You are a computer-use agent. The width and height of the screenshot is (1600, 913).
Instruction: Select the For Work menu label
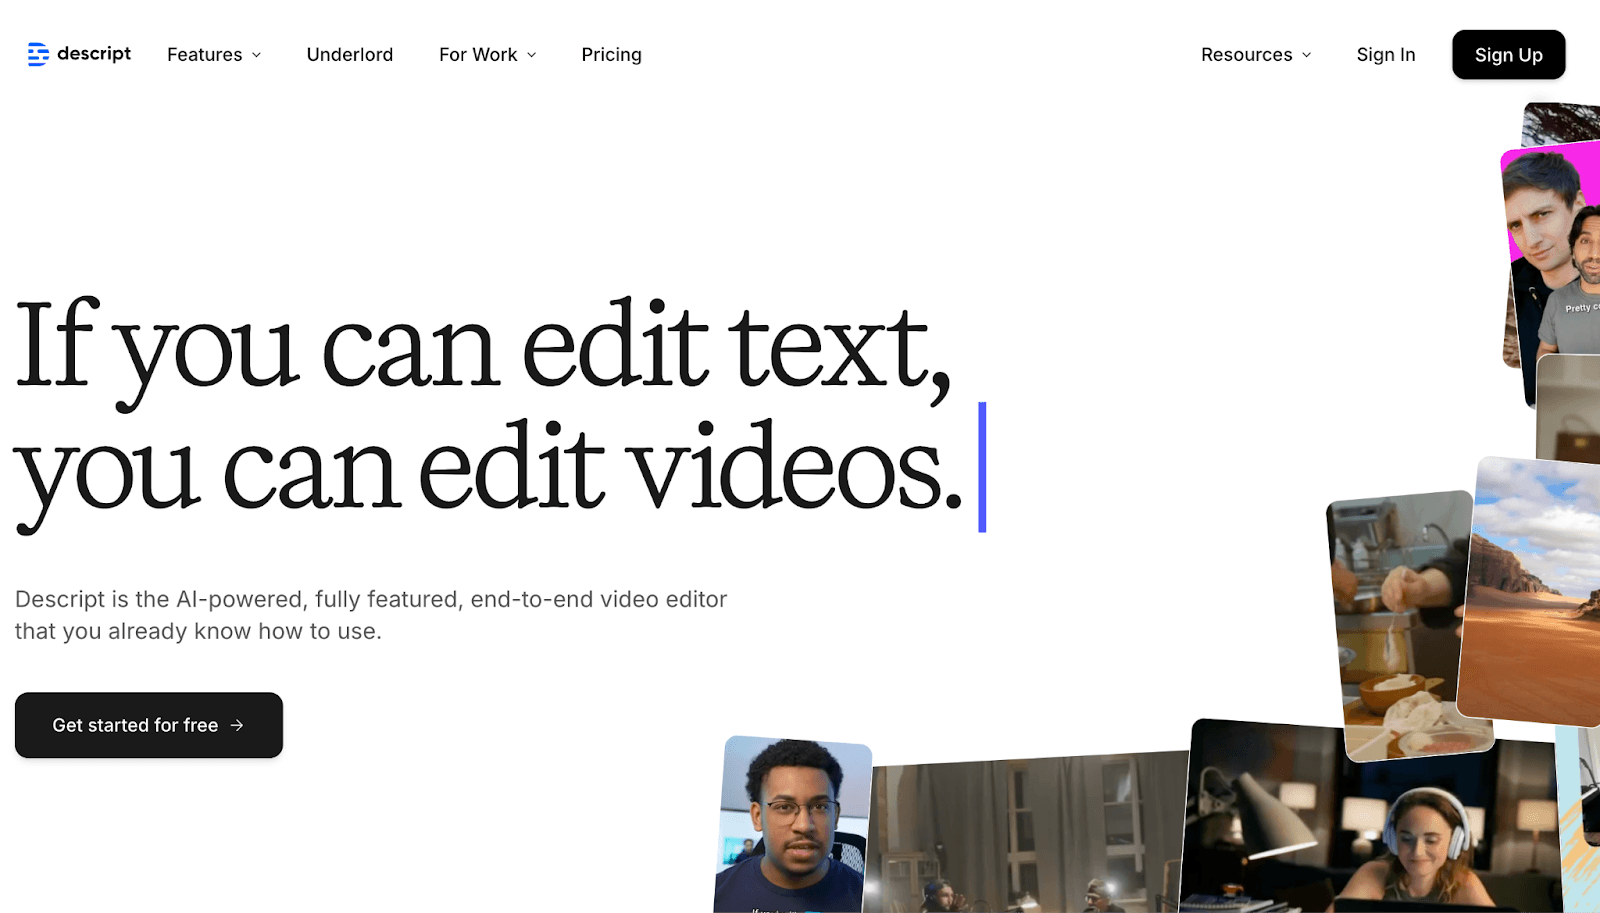478,55
